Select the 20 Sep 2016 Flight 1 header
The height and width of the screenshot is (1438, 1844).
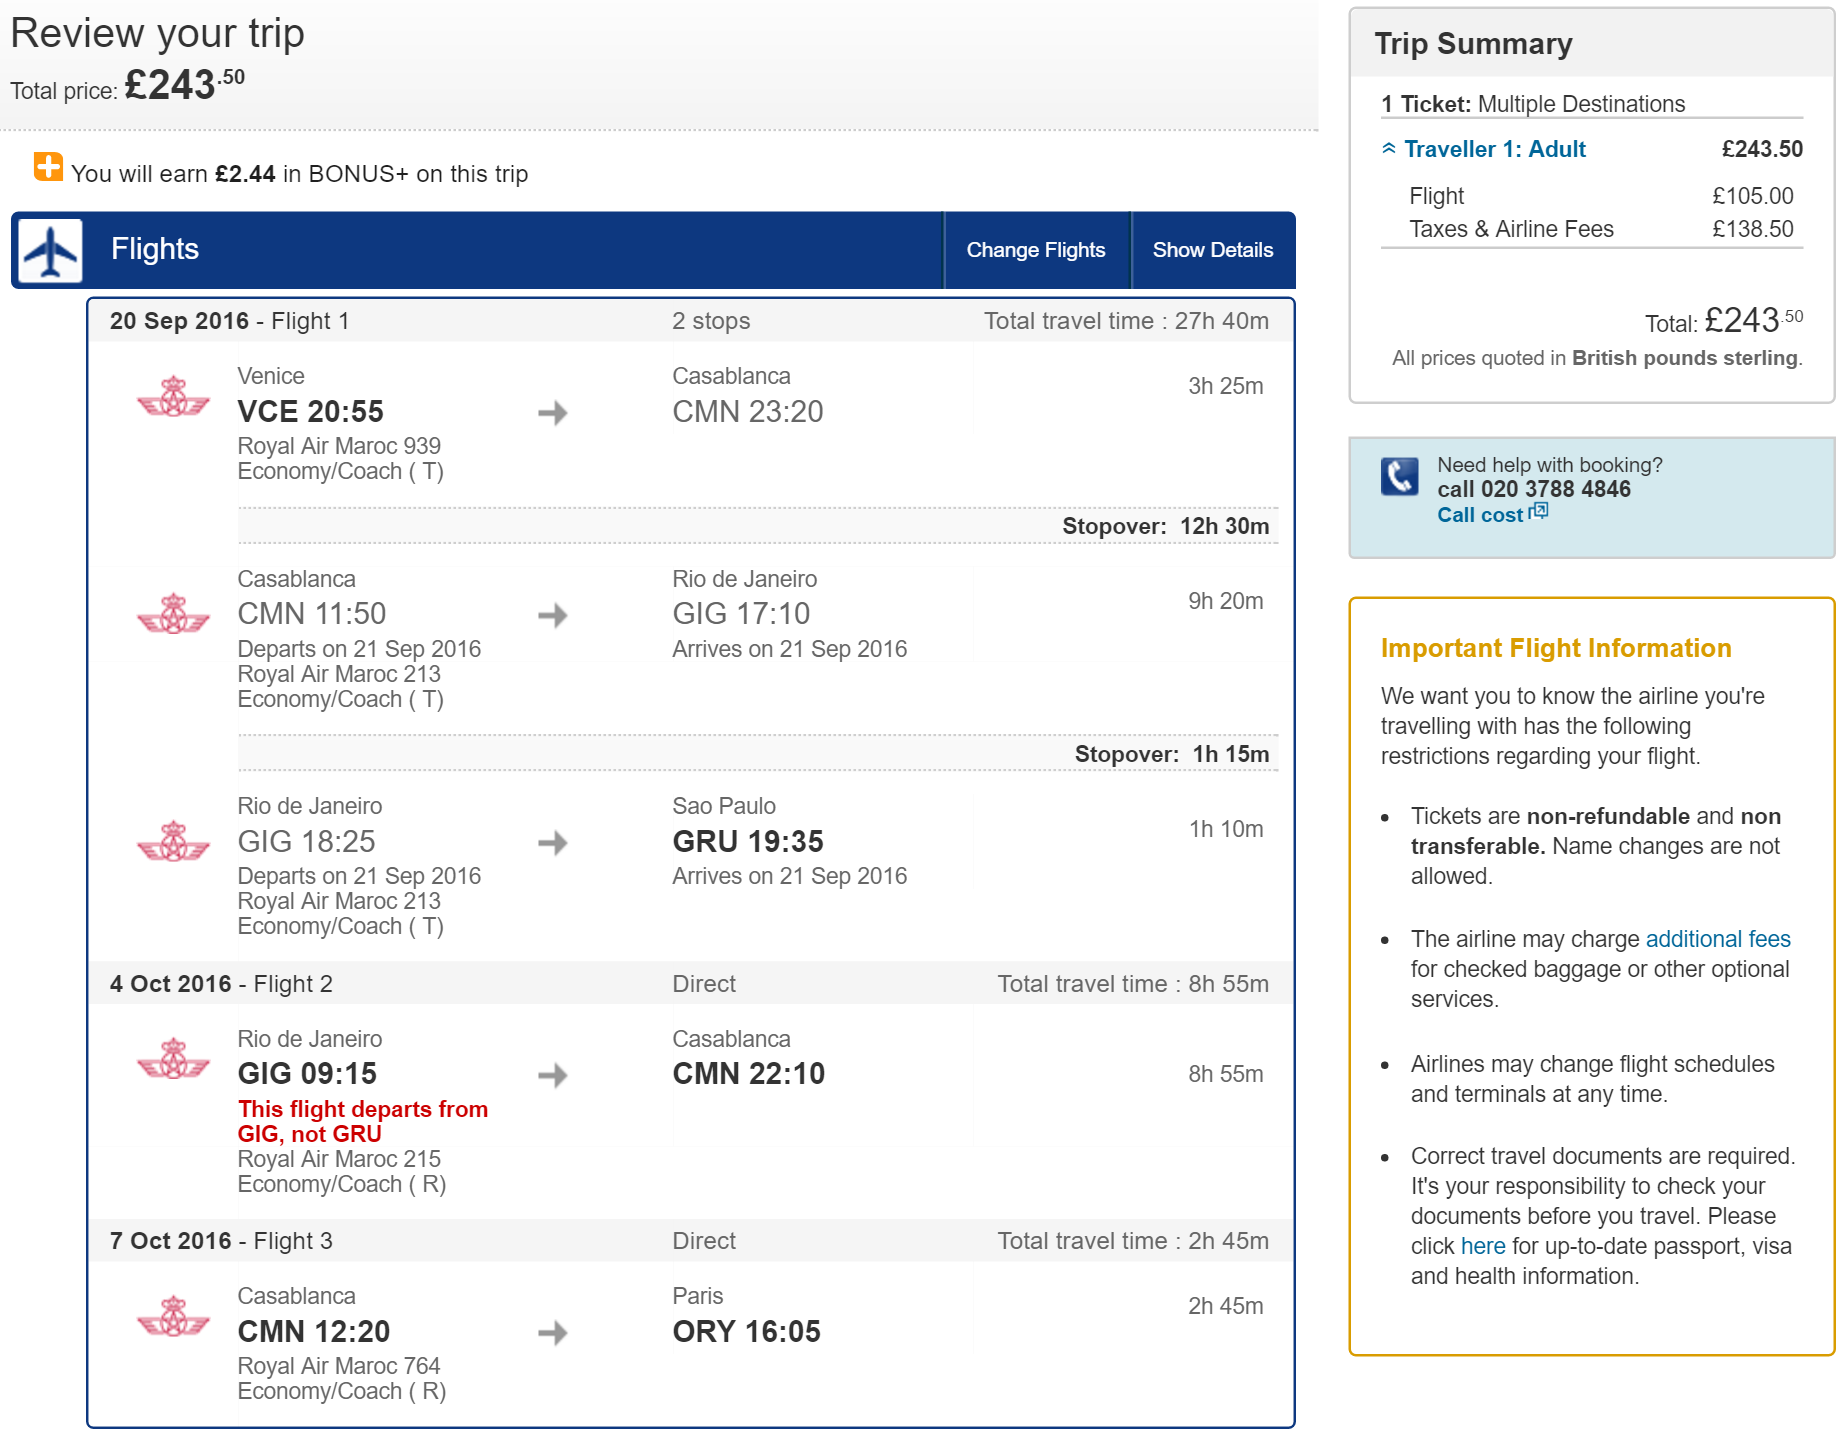tap(691, 321)
